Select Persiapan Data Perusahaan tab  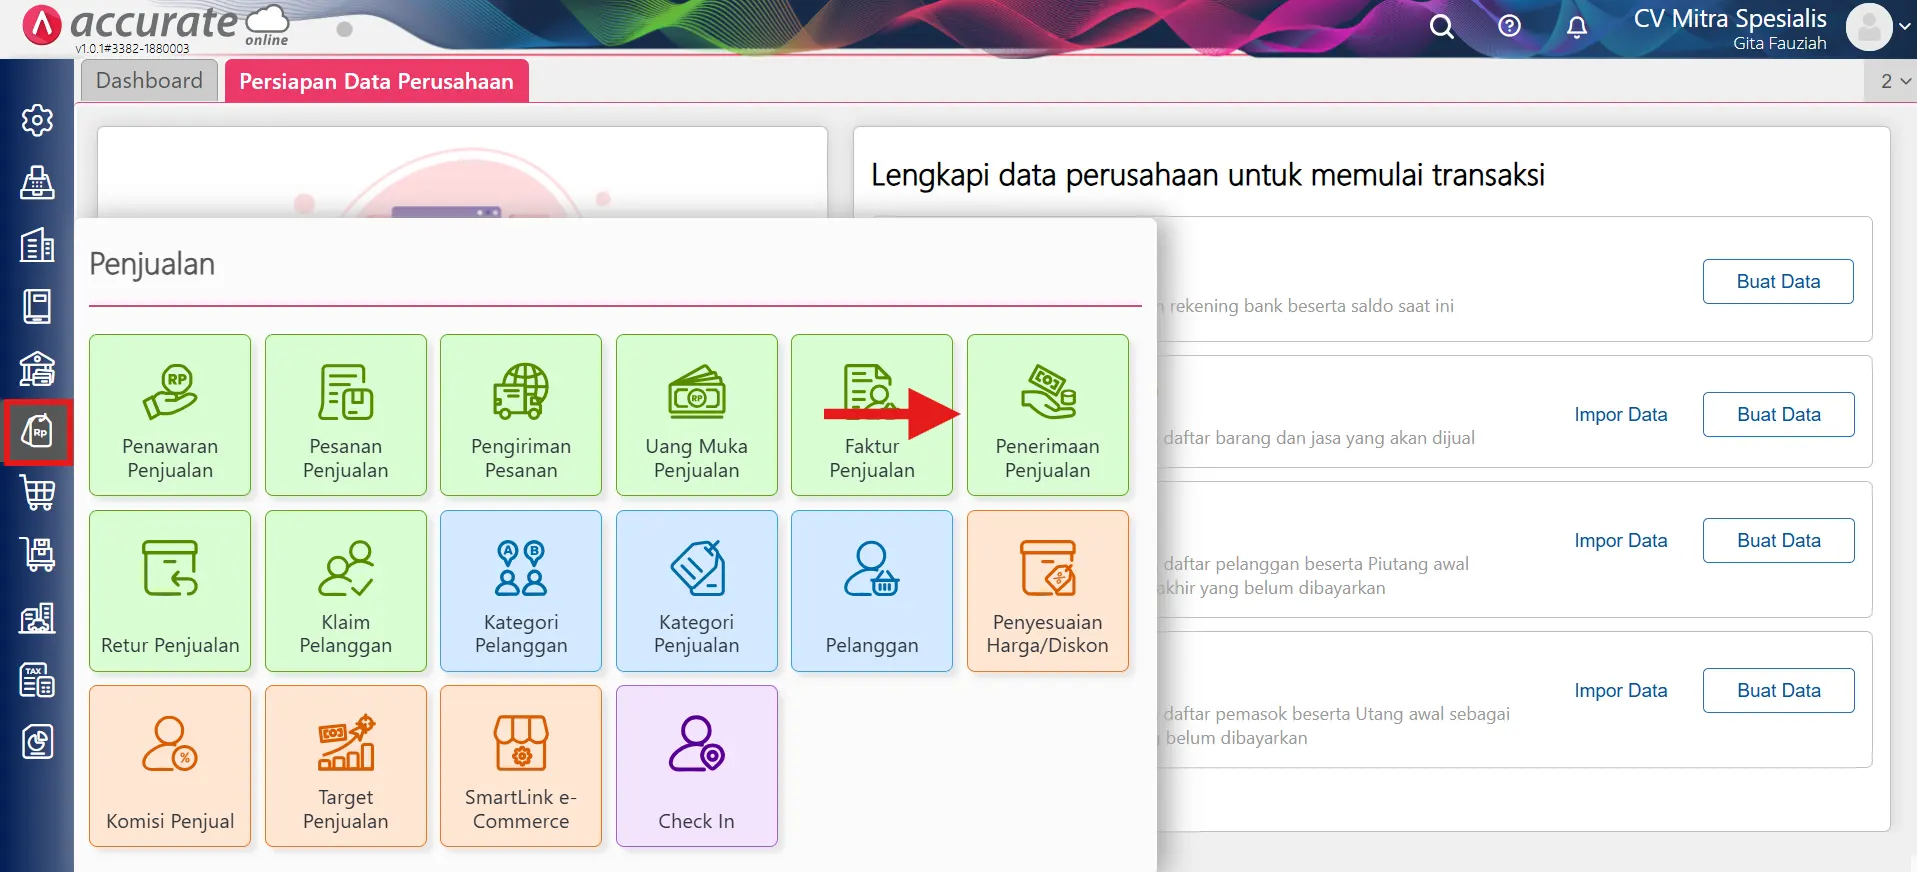click(376, 82)
